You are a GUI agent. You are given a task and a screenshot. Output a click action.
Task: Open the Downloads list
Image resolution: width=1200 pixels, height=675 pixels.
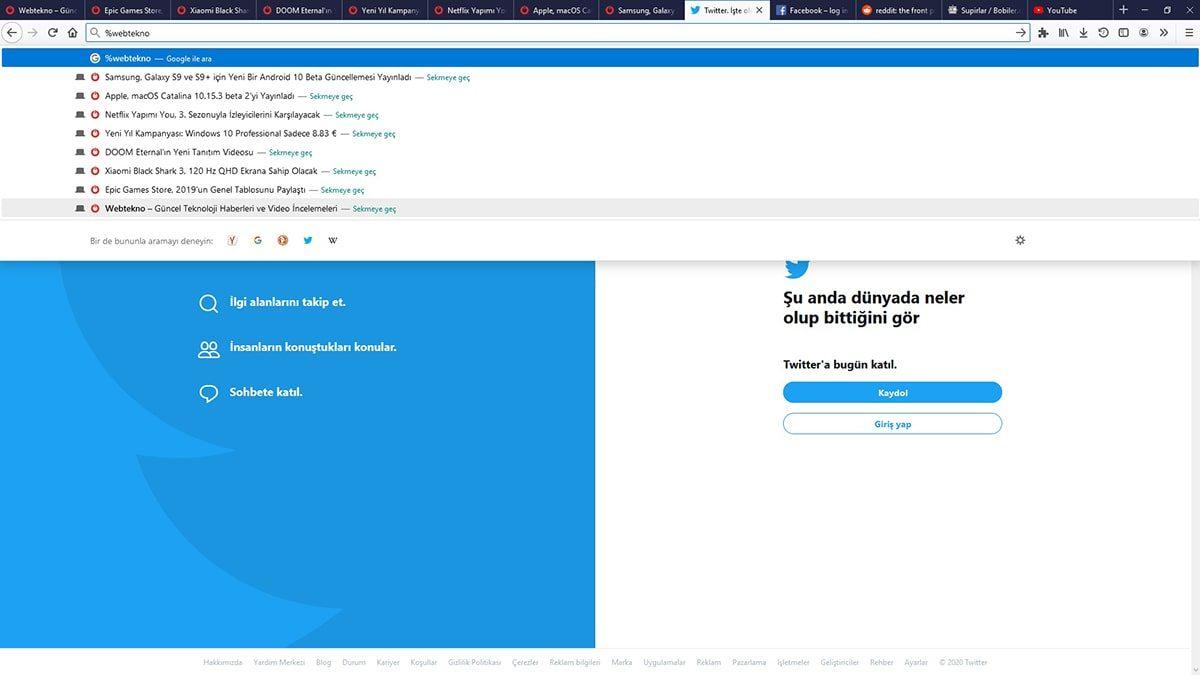coord(1083,32)
